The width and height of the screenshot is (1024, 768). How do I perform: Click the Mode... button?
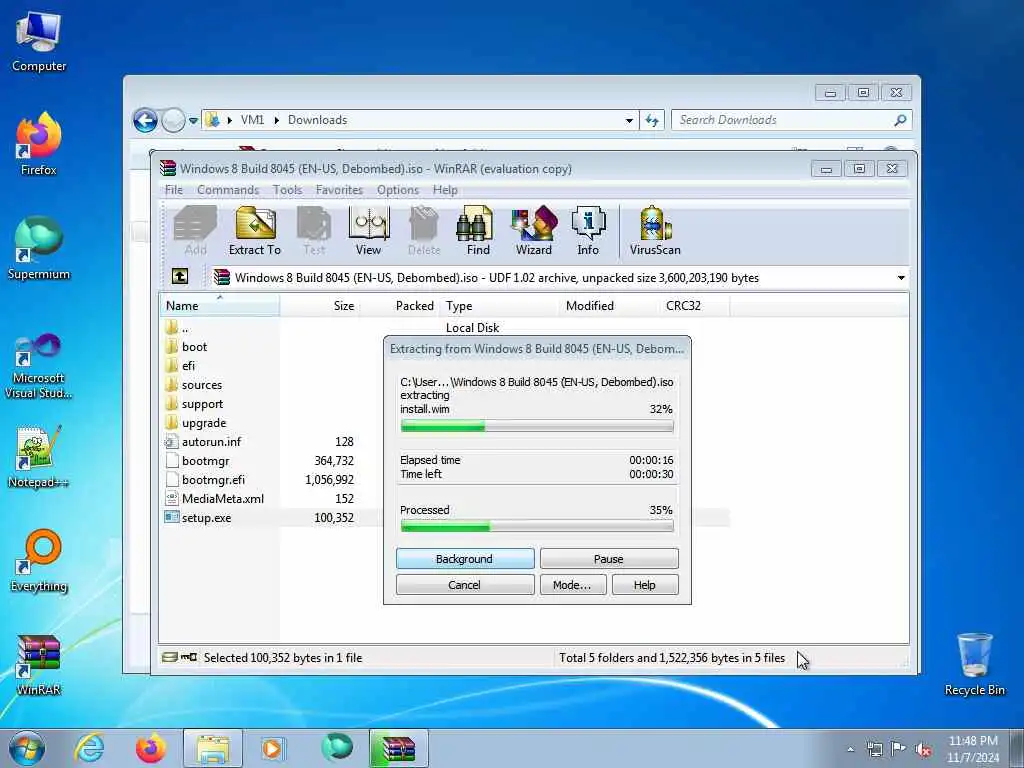click(x=573, y=585)
